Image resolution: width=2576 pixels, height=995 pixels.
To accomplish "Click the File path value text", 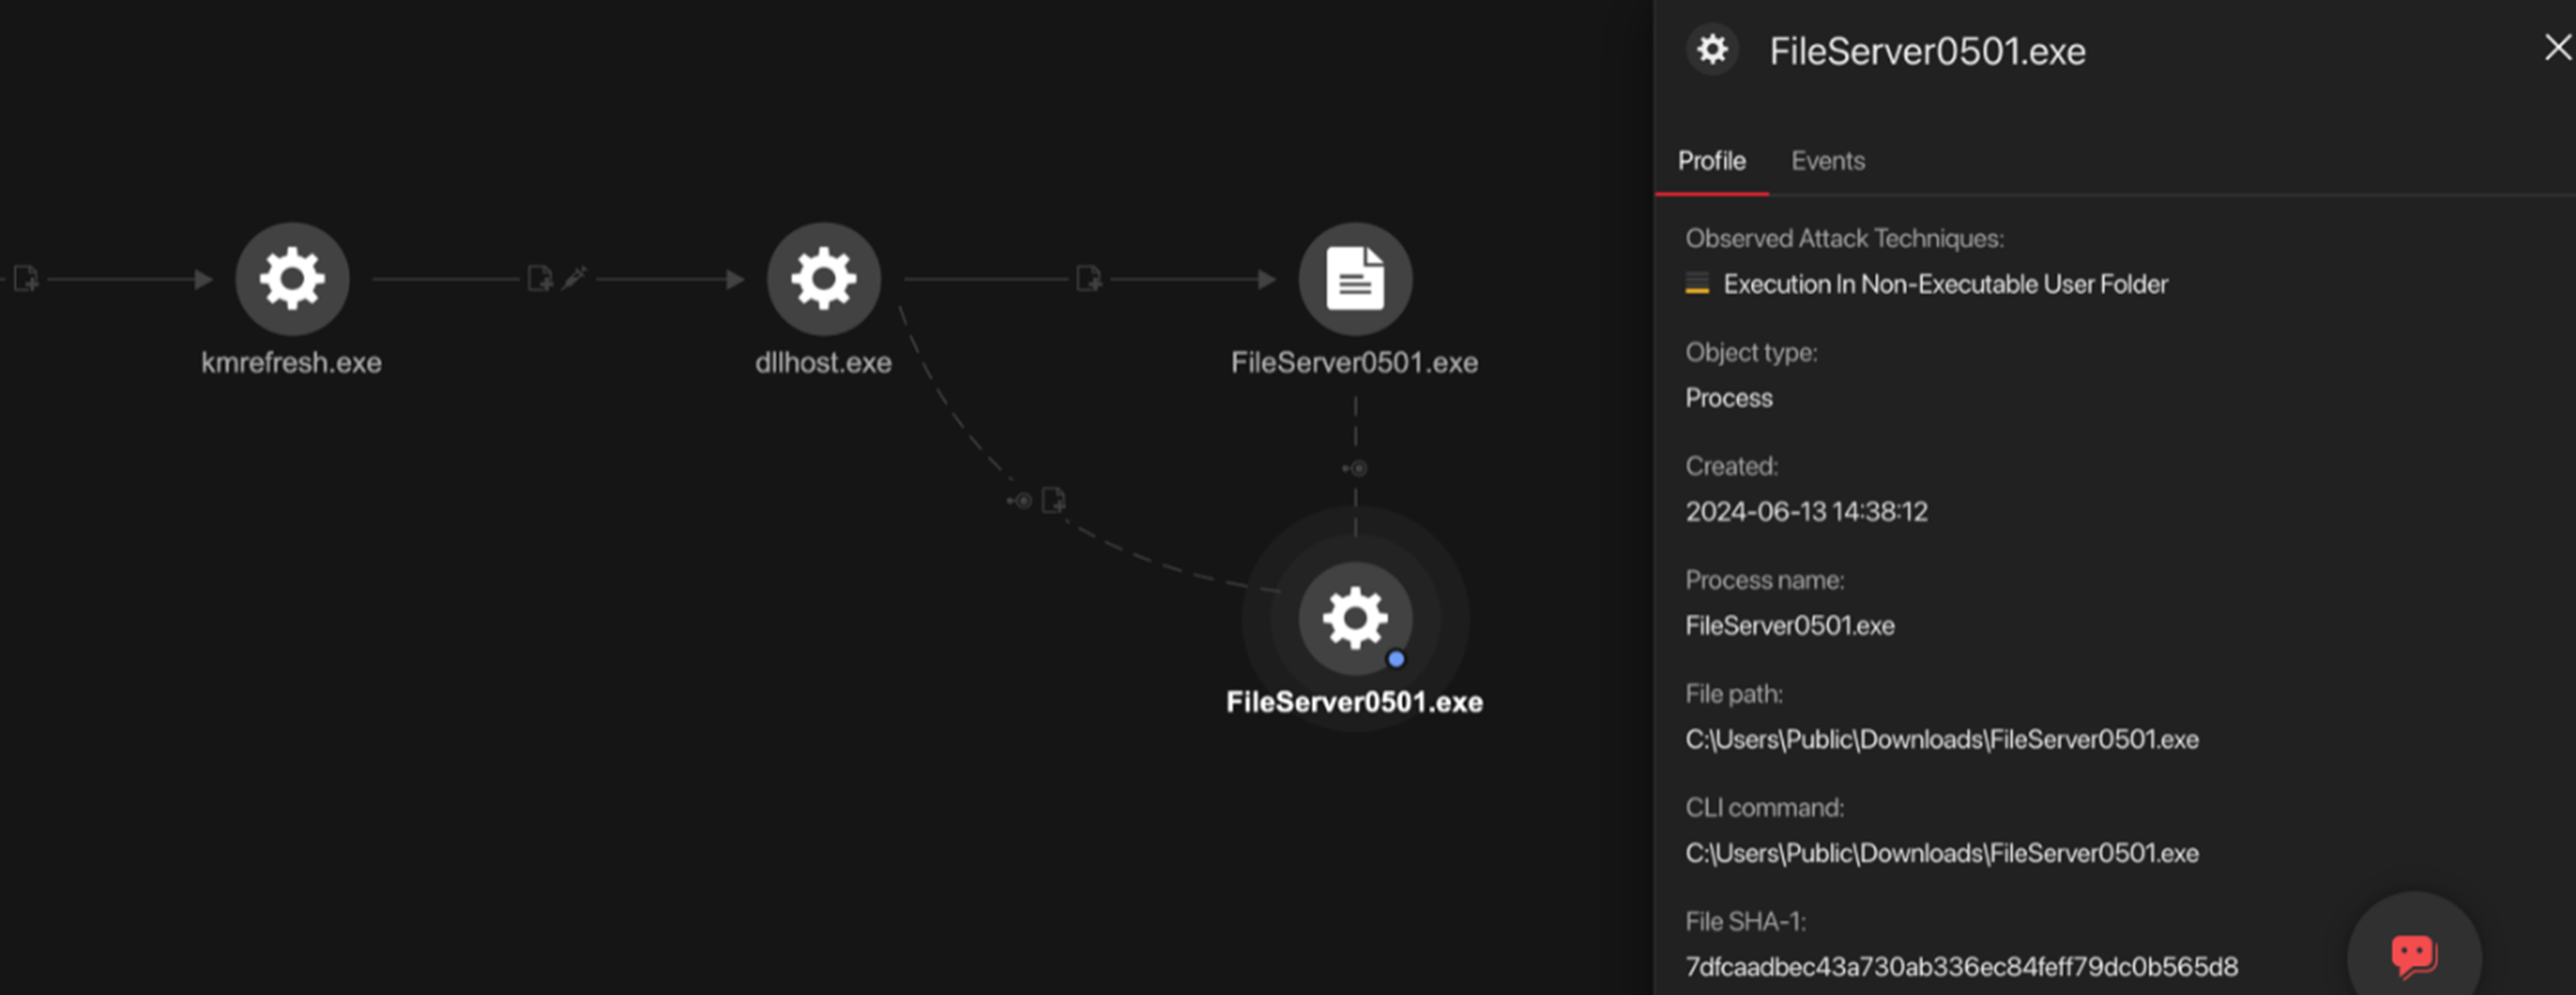I will pos(1941,739).
